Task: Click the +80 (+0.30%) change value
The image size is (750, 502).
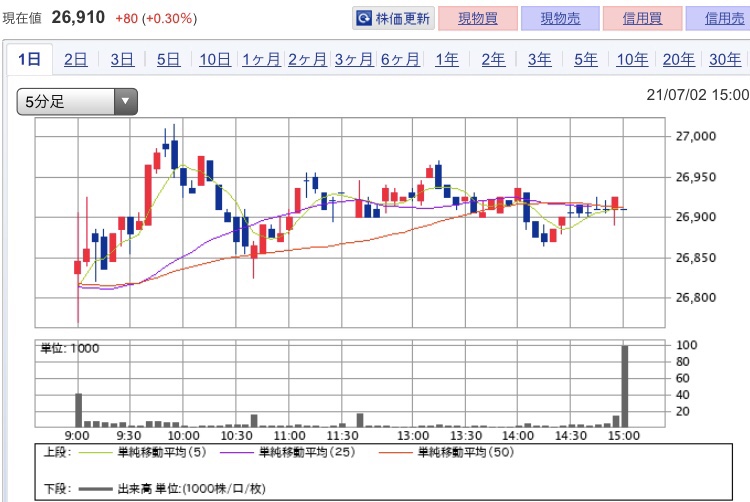Action: 156,19
